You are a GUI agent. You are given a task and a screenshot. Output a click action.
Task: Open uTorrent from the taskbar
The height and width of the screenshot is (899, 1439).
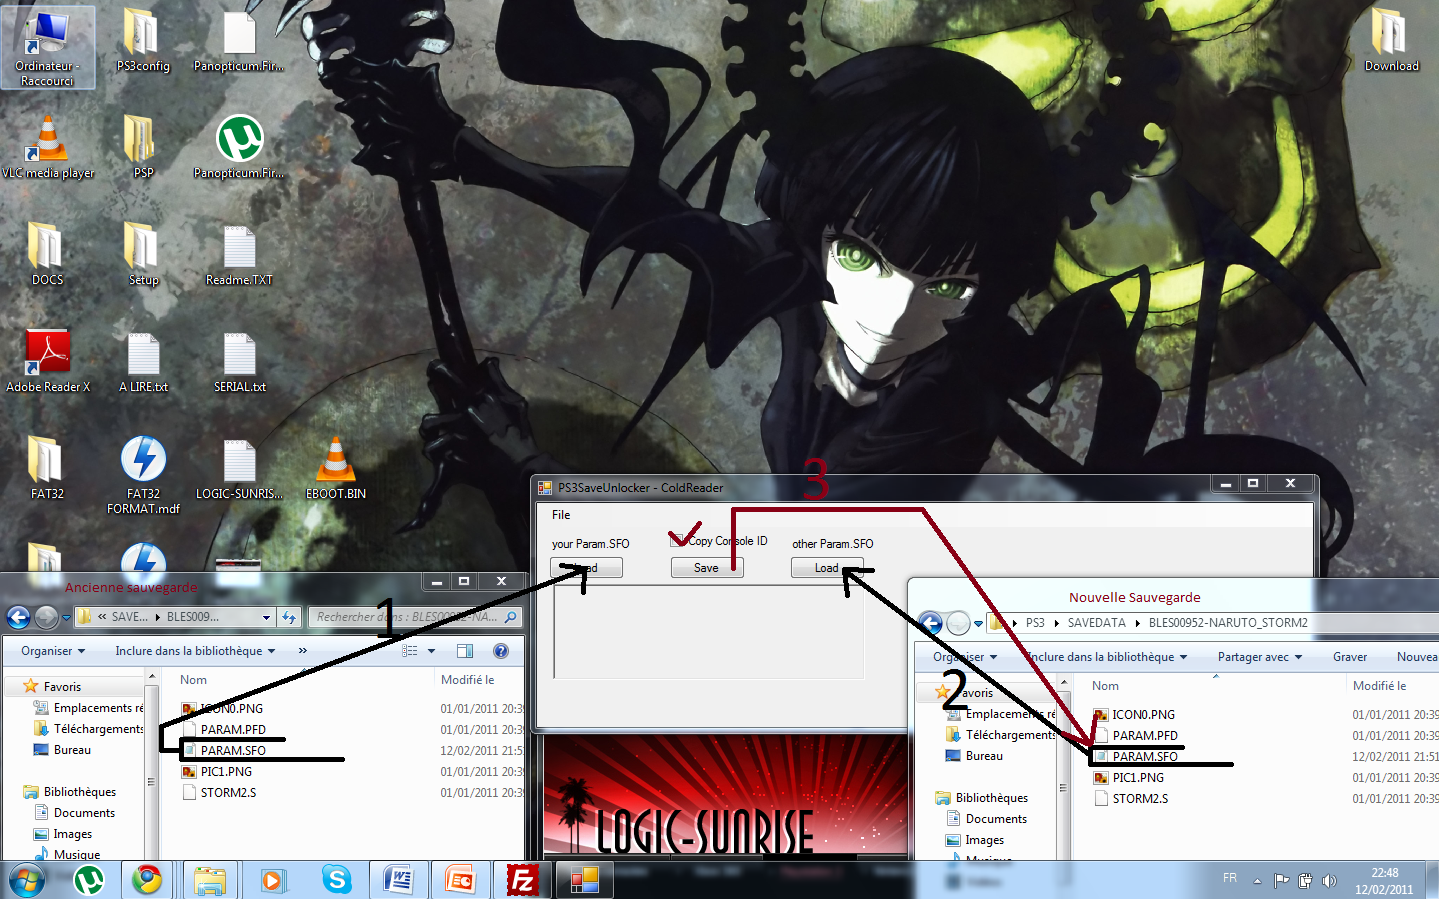coord(89,880)
